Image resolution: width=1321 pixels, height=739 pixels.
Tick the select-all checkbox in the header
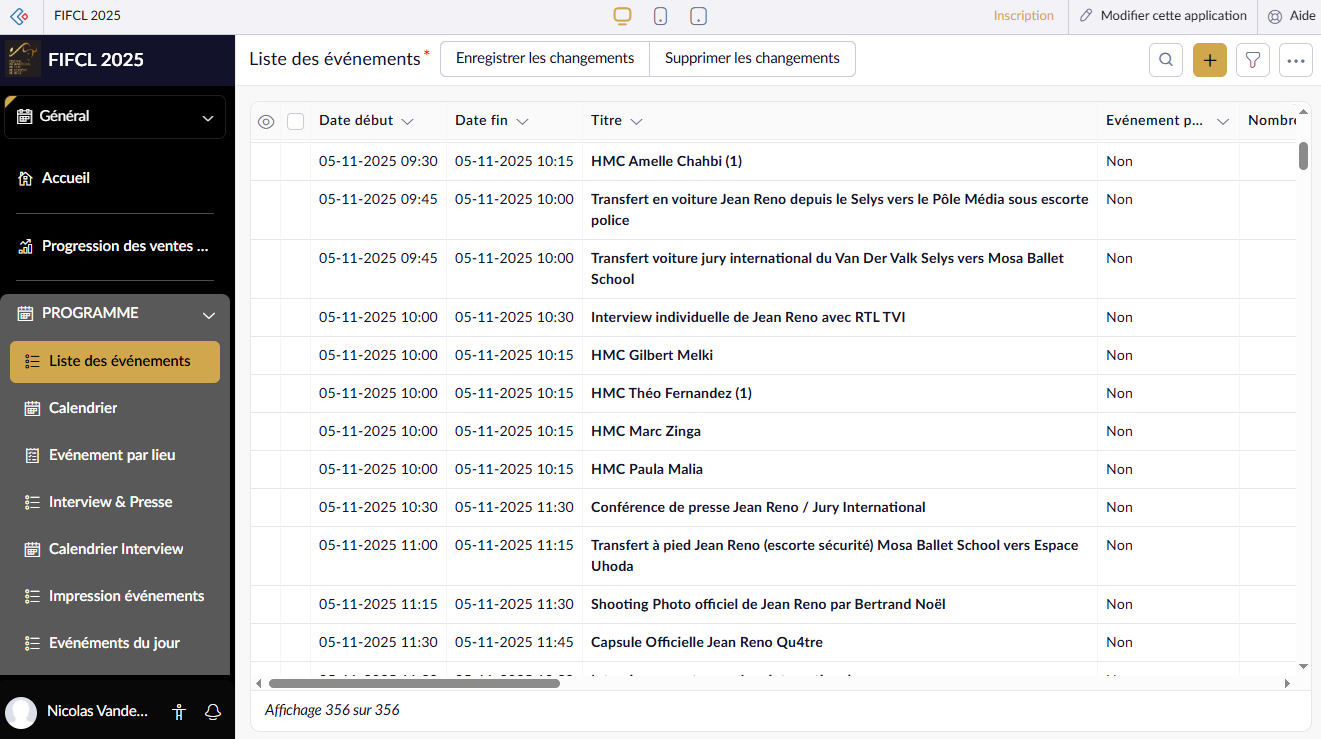[x=295, y=121]
